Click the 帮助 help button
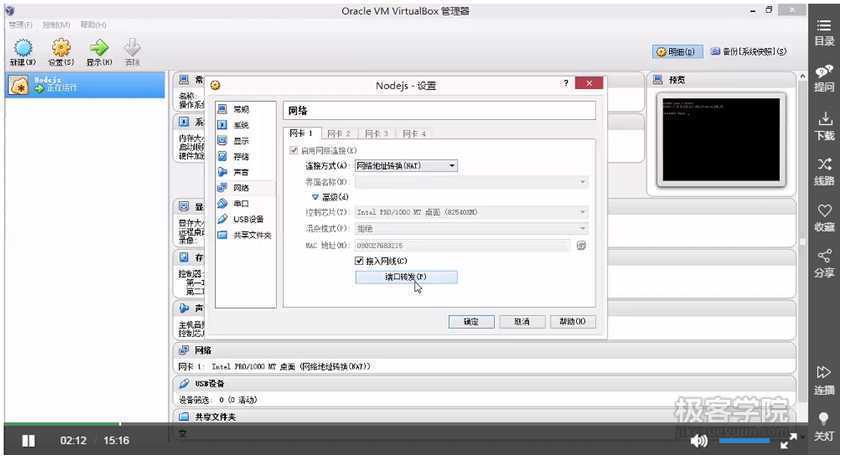 [572, 322]
